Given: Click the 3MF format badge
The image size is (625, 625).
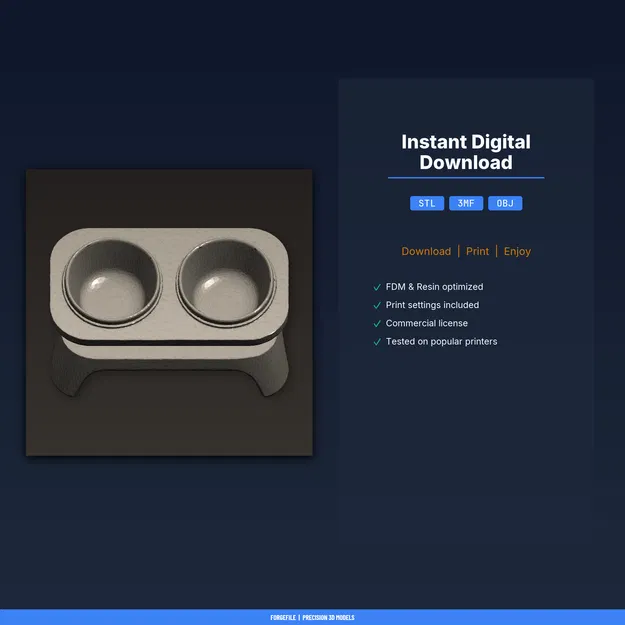Looking at the screenshot, I should coord(466,203).
